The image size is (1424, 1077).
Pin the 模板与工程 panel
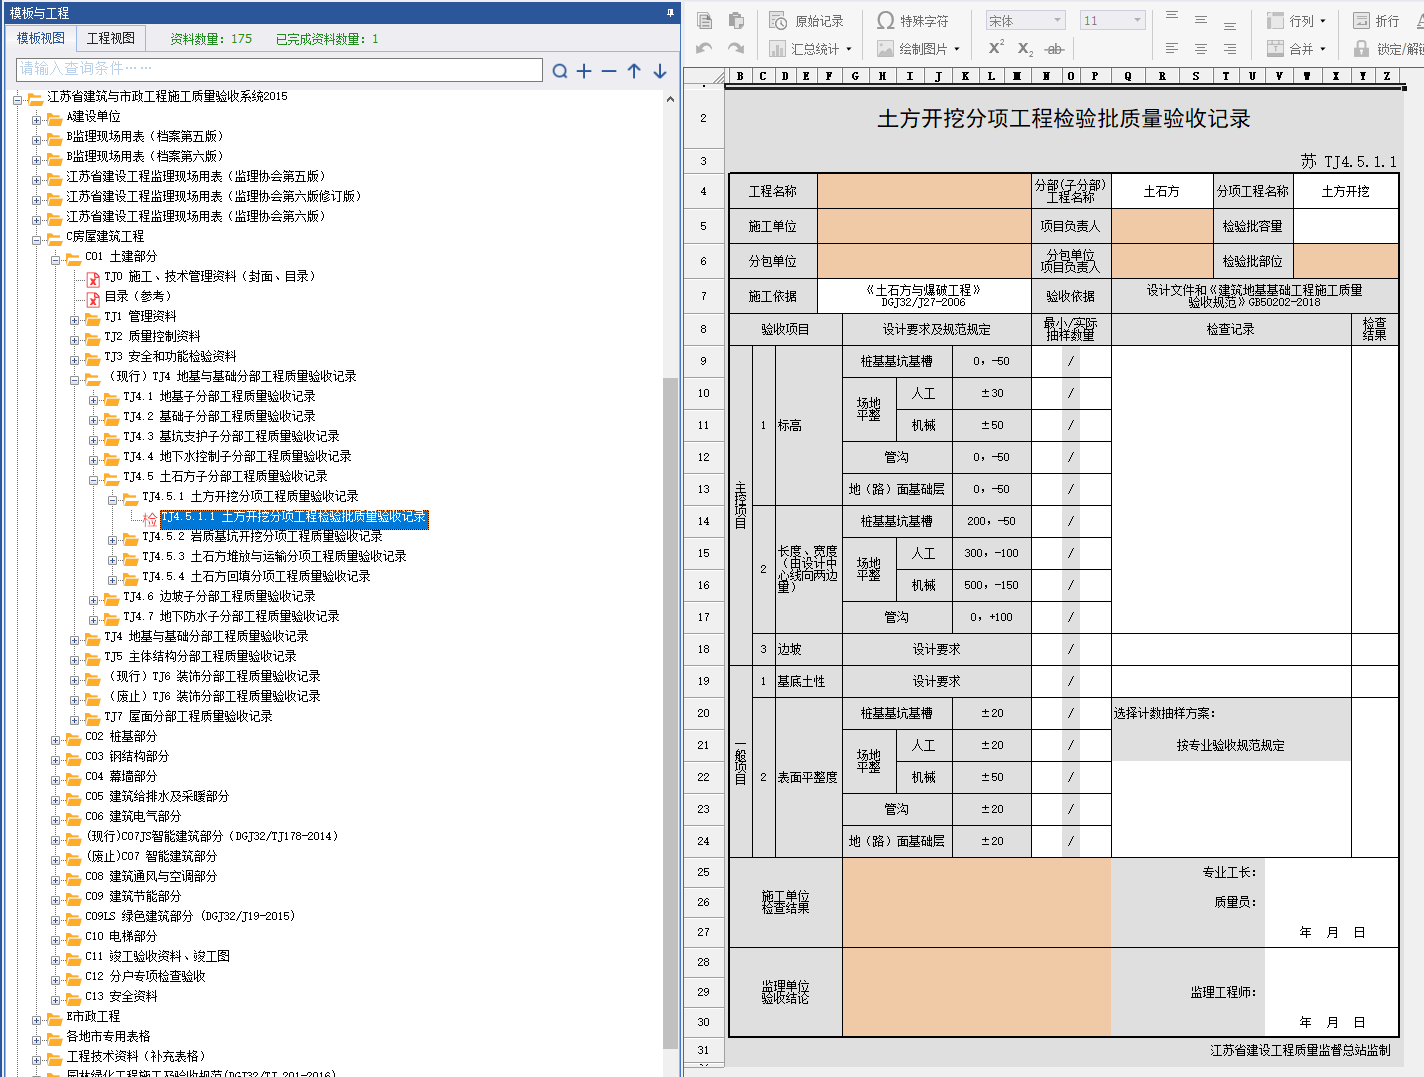(670, 13)
